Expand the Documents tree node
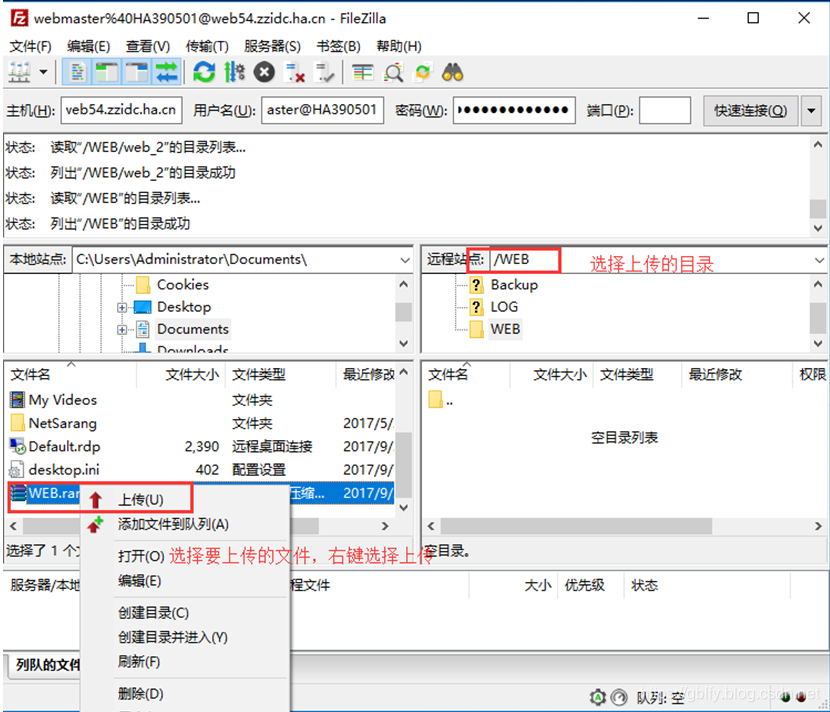 pos(122,329)
